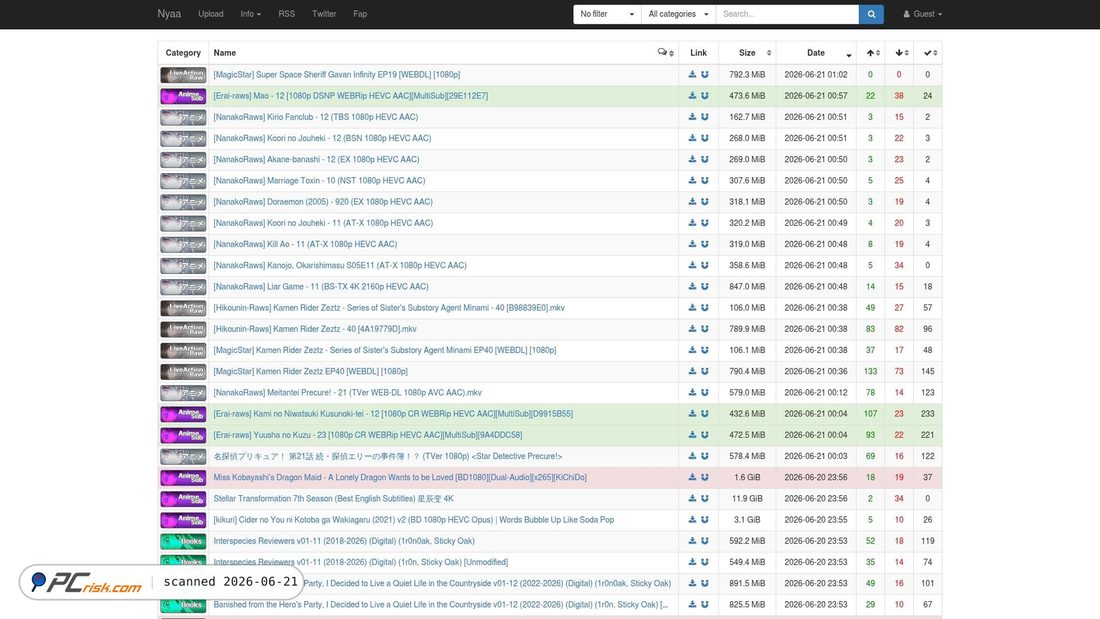Open Kamen Rider Zeztz Substory Agent Minami - 40 mkv

click(389, 307)
